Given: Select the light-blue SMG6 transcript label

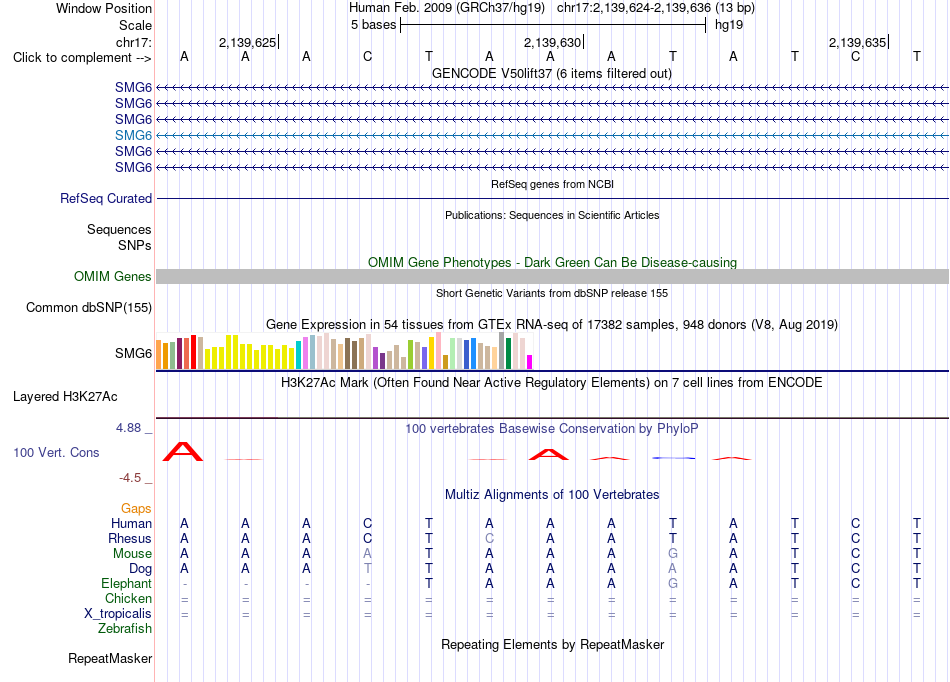Looking at the screenshot, I should coord(133,135).
